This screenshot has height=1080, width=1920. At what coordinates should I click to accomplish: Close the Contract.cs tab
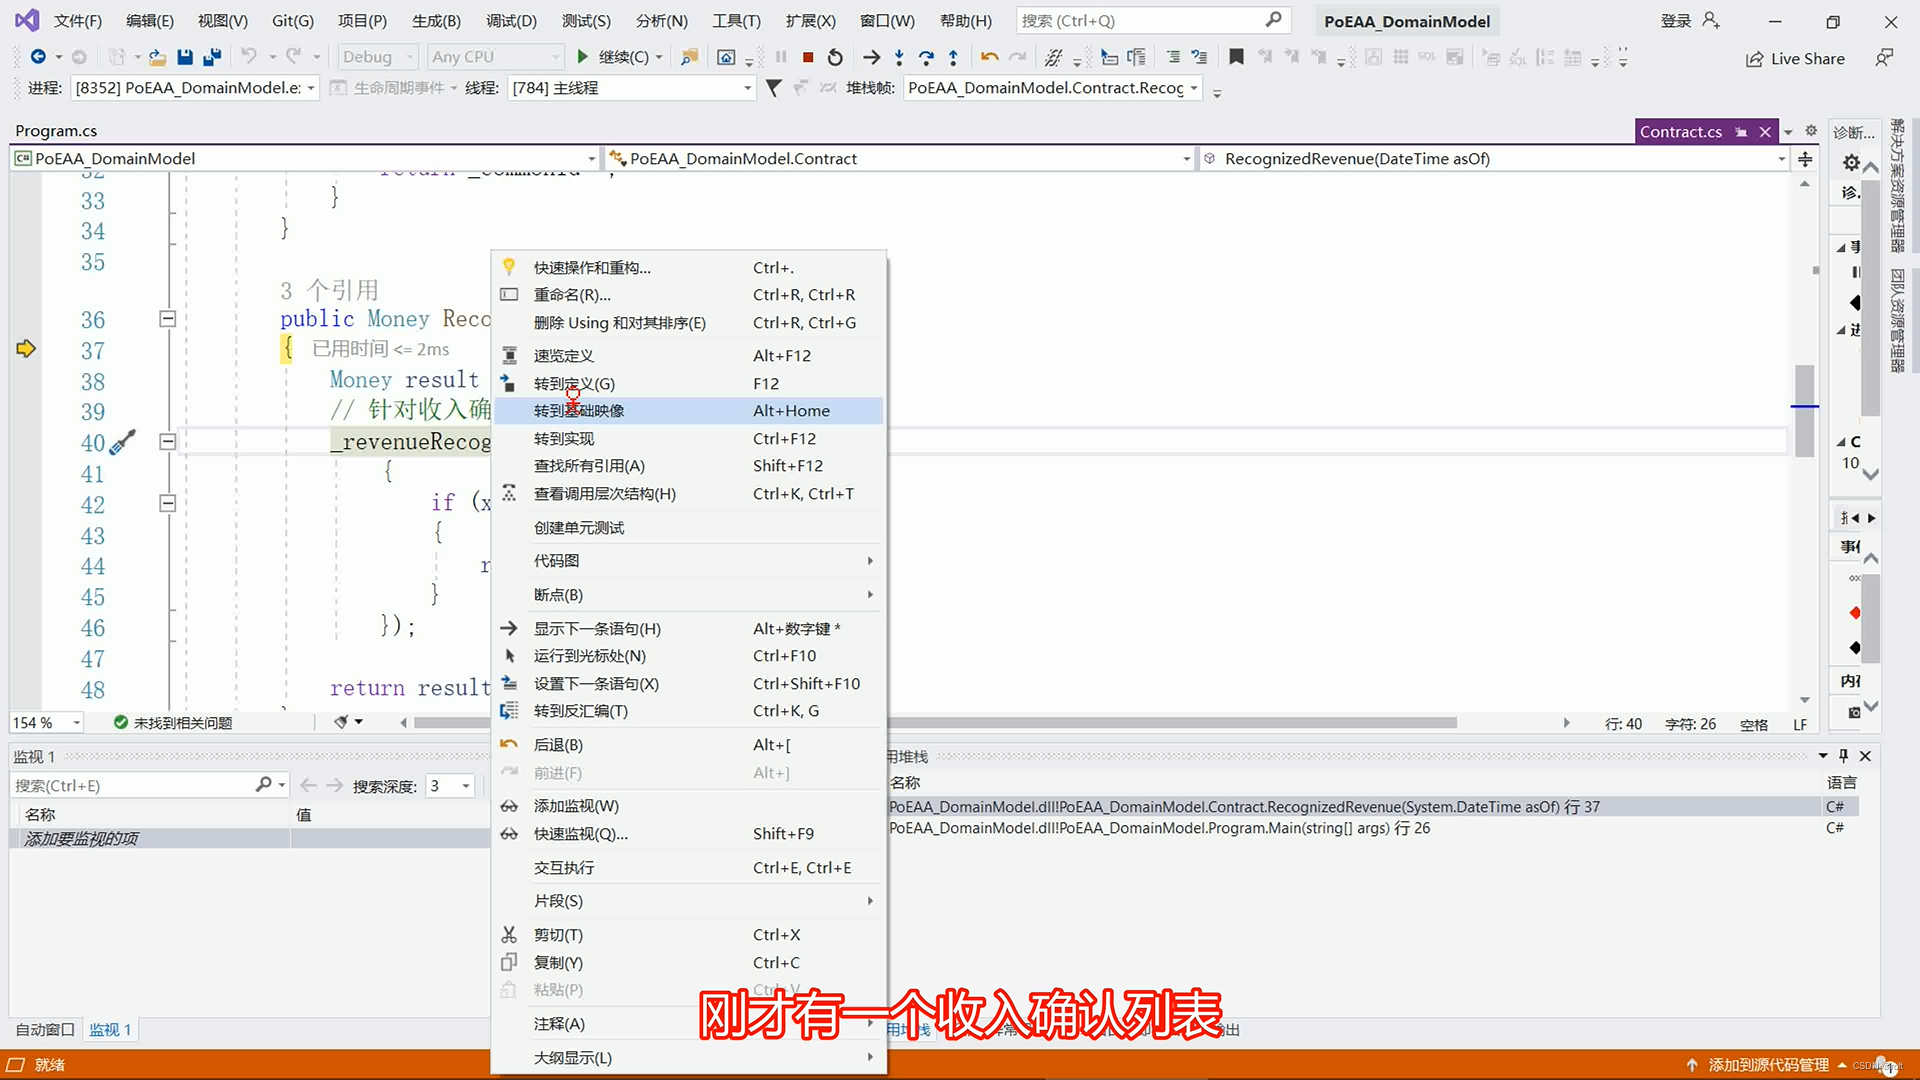pos(1765,132)
